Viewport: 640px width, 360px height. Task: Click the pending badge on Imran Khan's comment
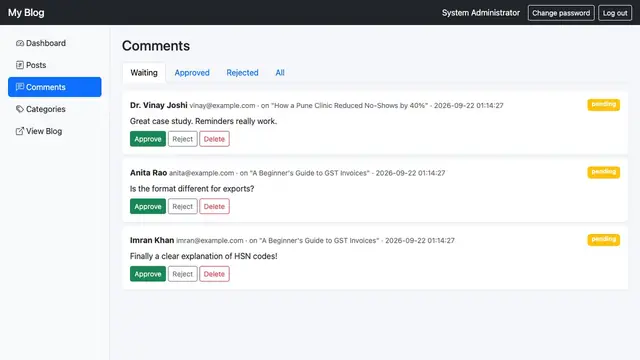click(603, 240)
